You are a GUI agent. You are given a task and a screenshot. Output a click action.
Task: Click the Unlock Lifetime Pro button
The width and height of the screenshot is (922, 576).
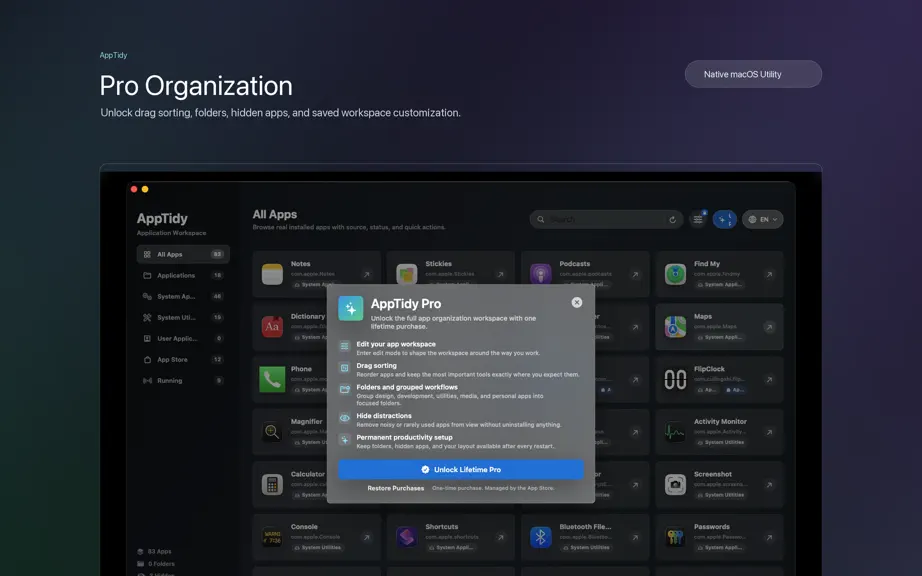click(x=460, y=470)
